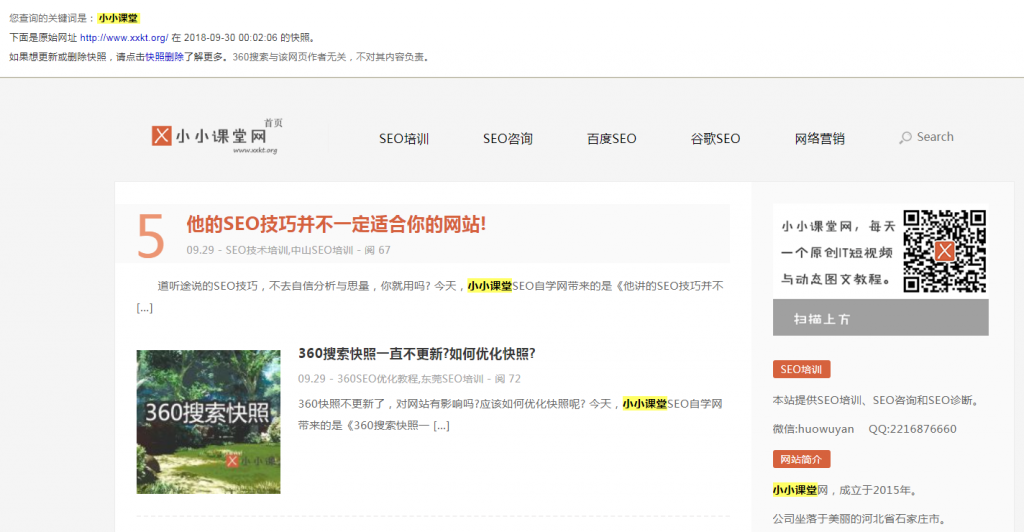
Task: Click the 中山SEO培训 category link
Action: point(322,250)
